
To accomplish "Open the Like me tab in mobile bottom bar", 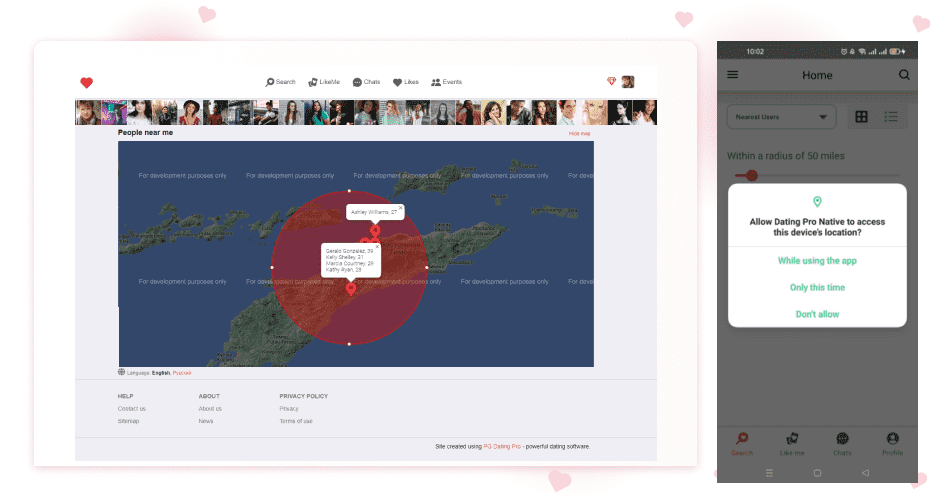I will (x=792, y=444).
